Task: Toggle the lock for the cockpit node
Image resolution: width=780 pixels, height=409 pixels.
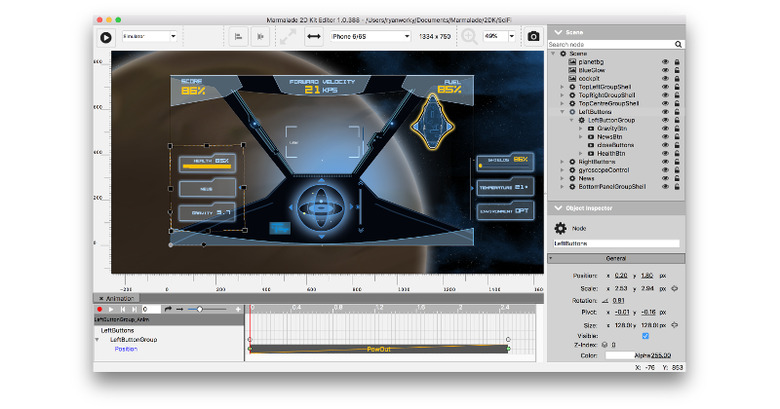Action: tap(677, 79)
